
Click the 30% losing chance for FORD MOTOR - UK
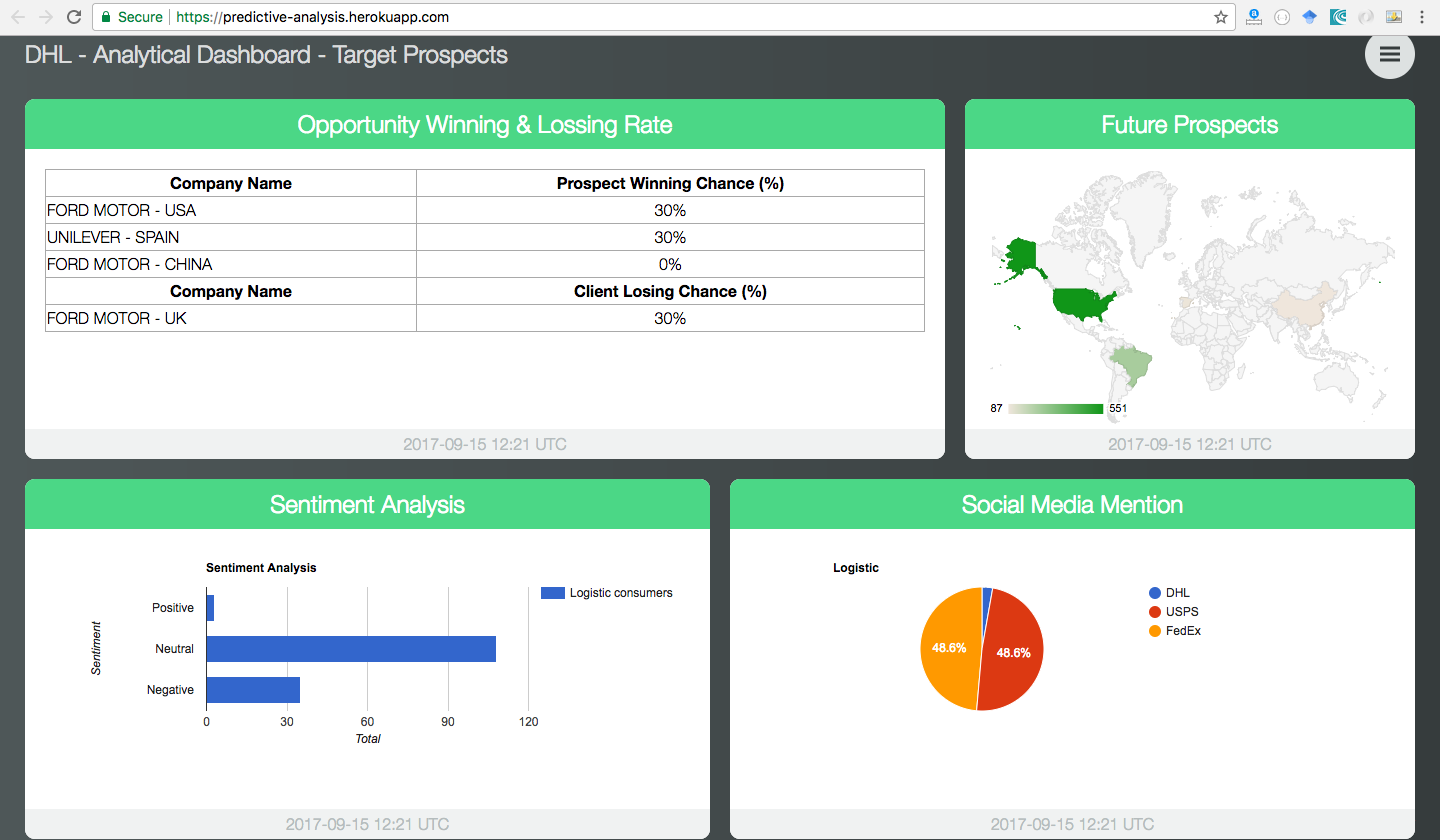tap(670, 318)
